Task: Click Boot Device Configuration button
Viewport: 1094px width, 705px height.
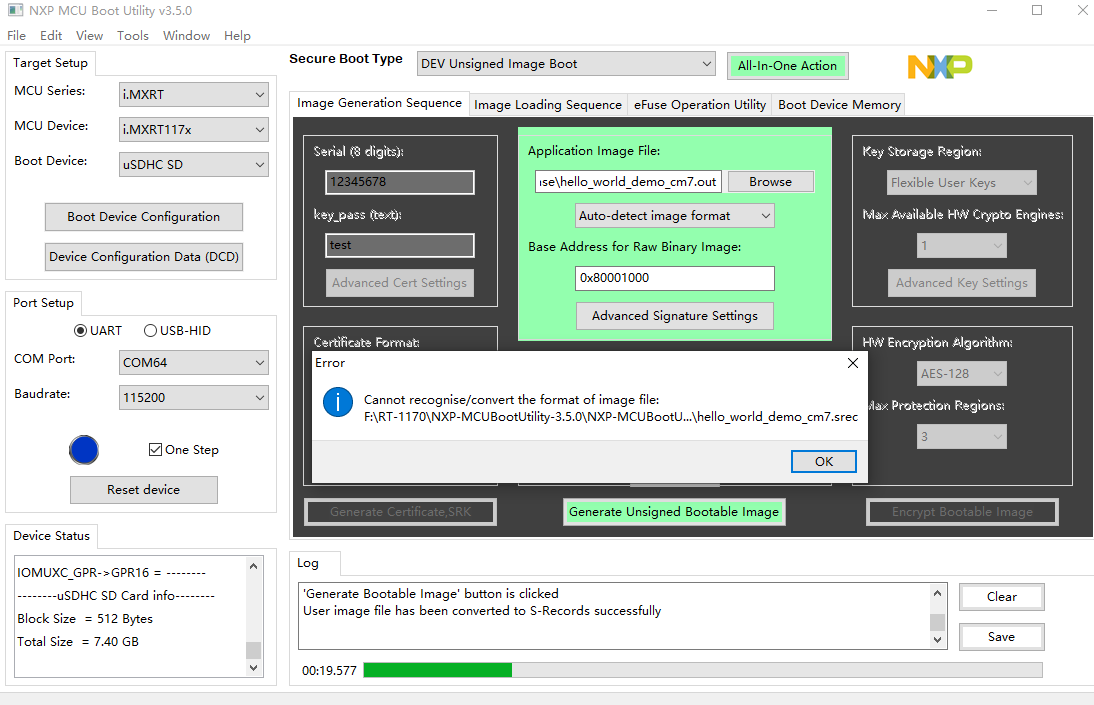Action: [x=144, y=217]
